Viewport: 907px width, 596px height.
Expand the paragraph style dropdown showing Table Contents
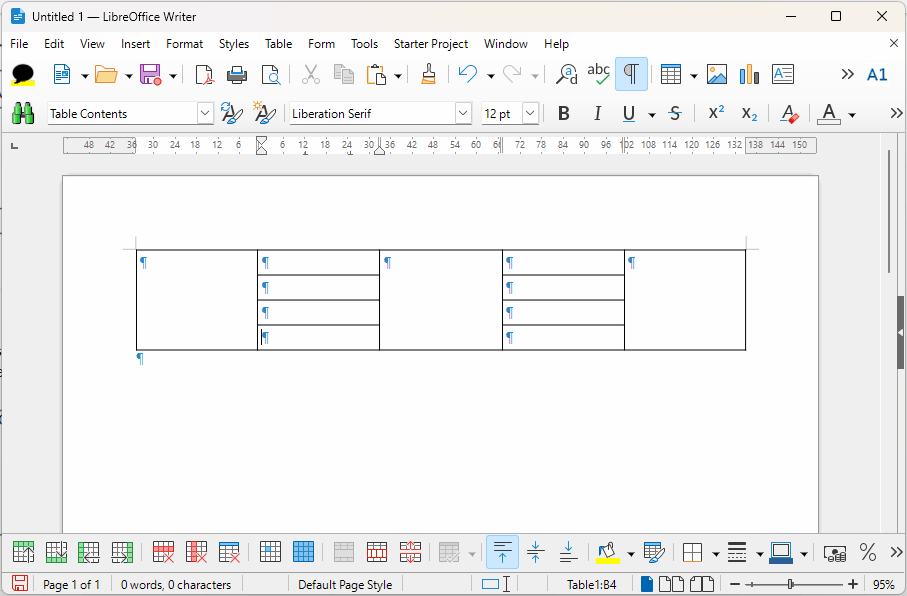tap(205, 114)
